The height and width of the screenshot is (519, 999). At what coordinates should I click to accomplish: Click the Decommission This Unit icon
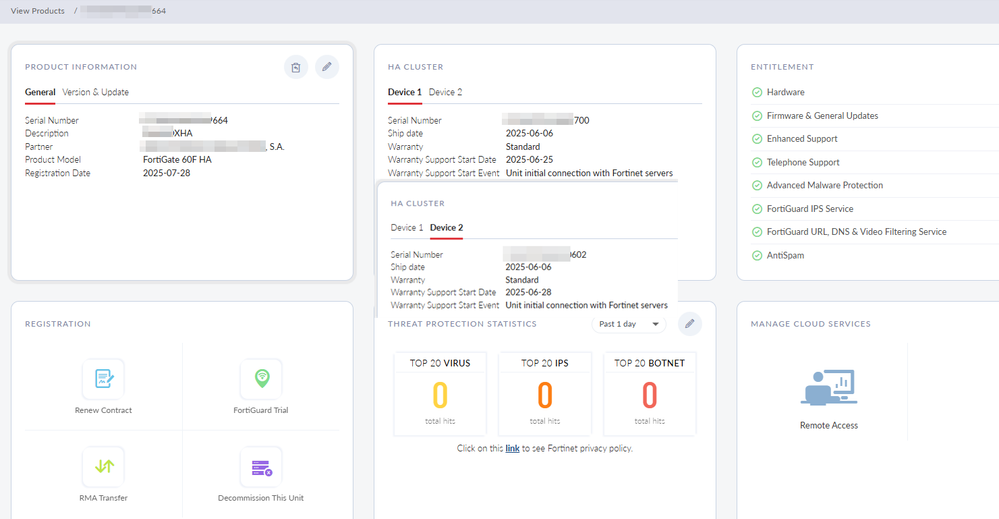point(261,466)
